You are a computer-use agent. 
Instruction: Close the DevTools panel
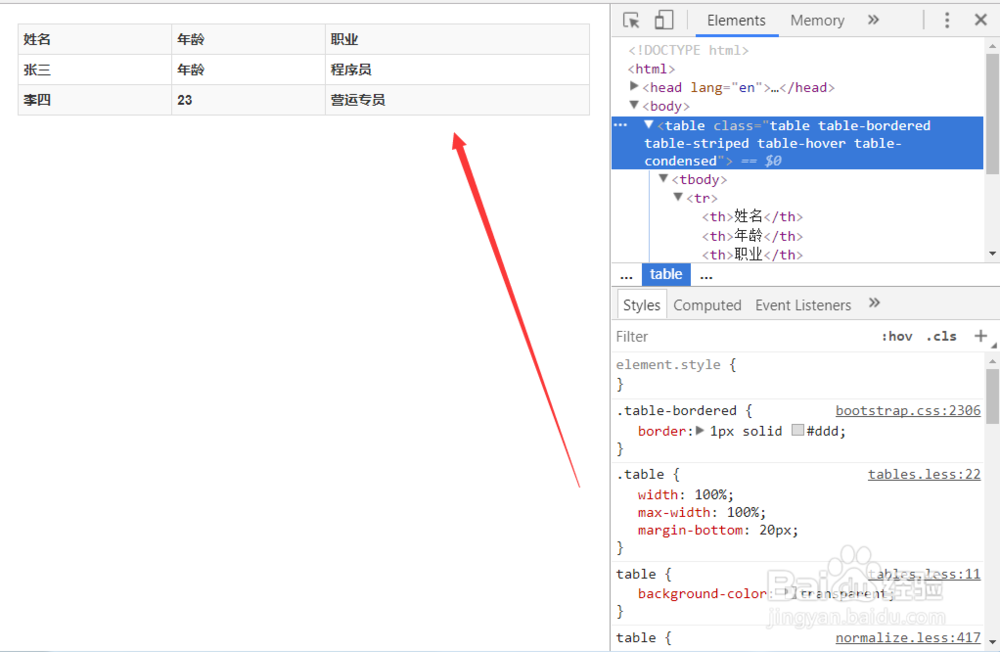[x=981, y=20]
